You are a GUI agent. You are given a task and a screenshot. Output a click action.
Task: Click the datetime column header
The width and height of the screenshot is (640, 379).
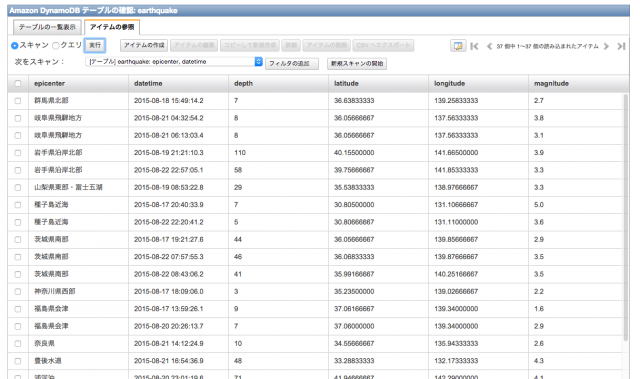click(x=178, y=83)
